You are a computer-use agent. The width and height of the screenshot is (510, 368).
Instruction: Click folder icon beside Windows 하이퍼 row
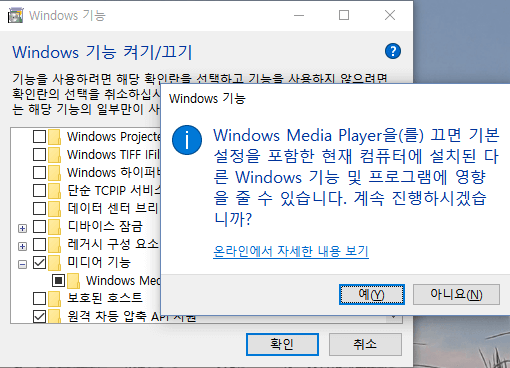(x=54, y=173)
